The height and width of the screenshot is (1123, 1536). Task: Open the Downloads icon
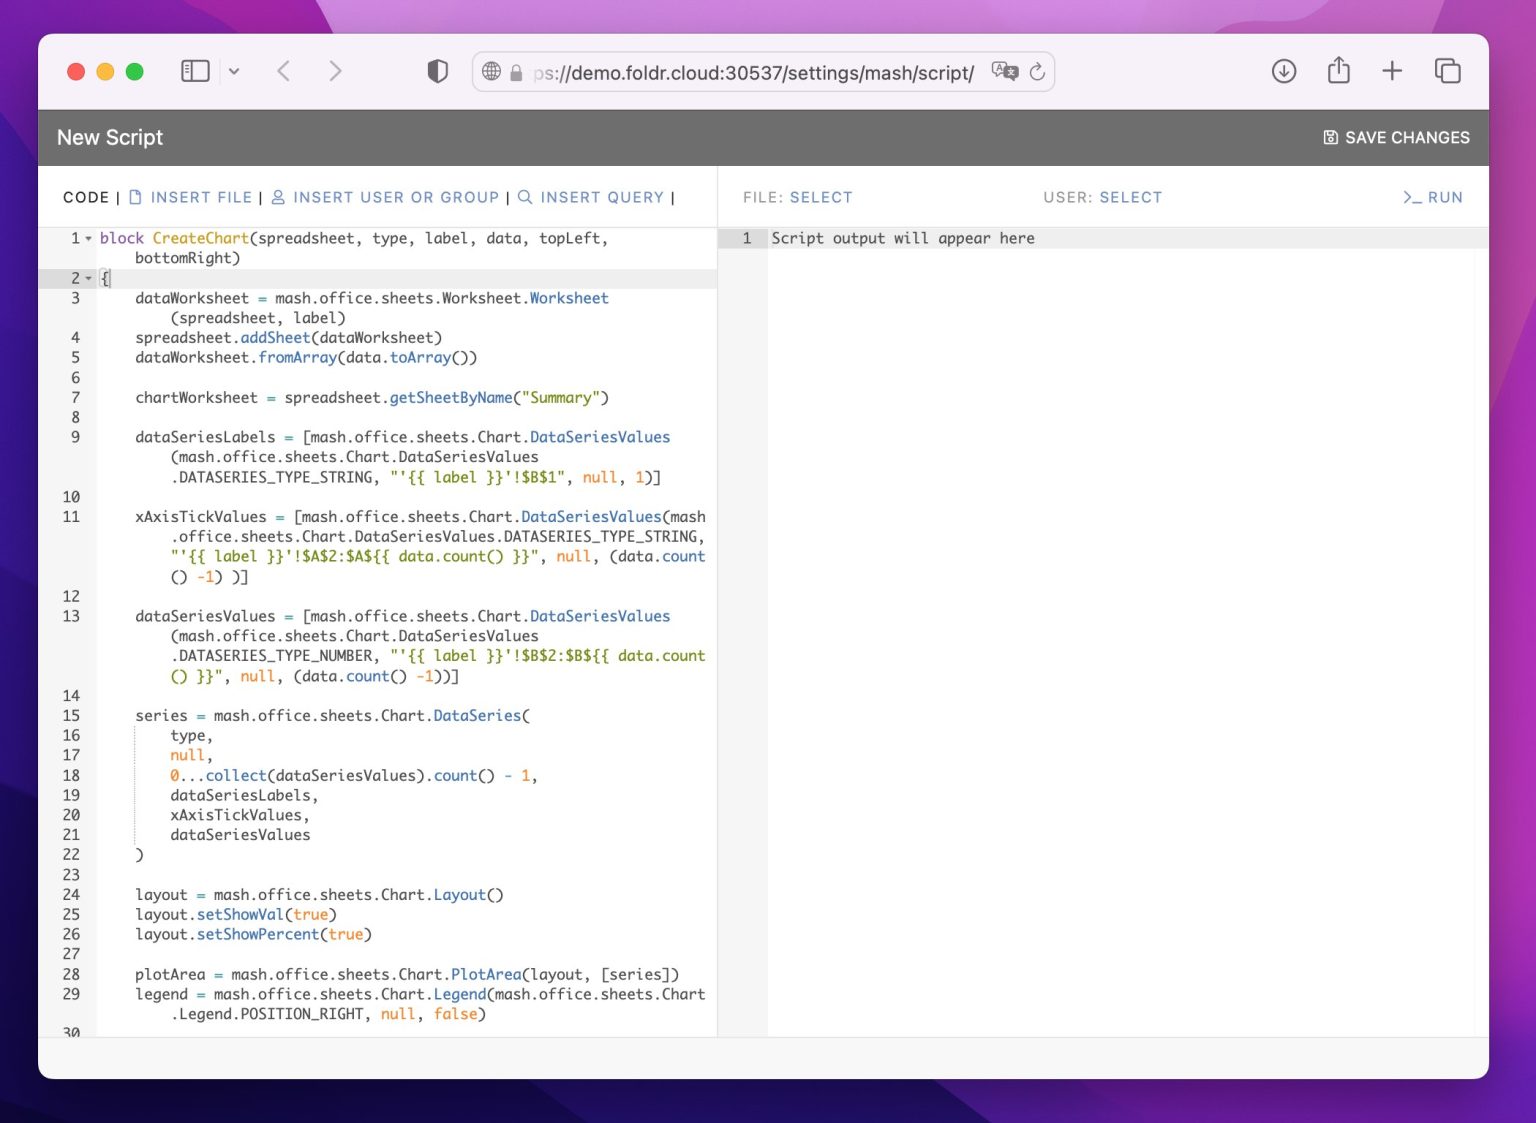pos(1283,71)
